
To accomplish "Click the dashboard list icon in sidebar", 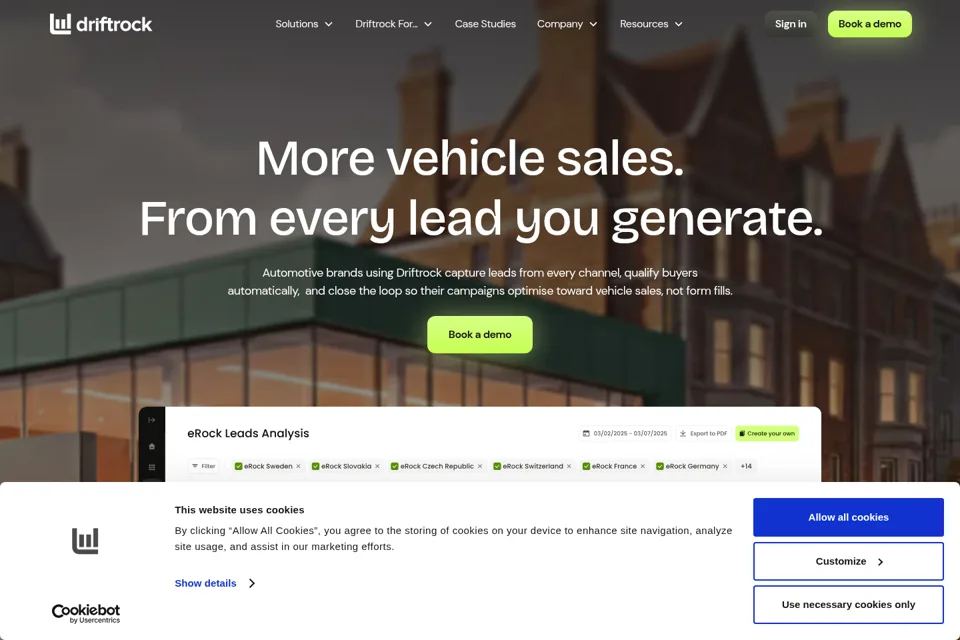I will pos(152,467).
